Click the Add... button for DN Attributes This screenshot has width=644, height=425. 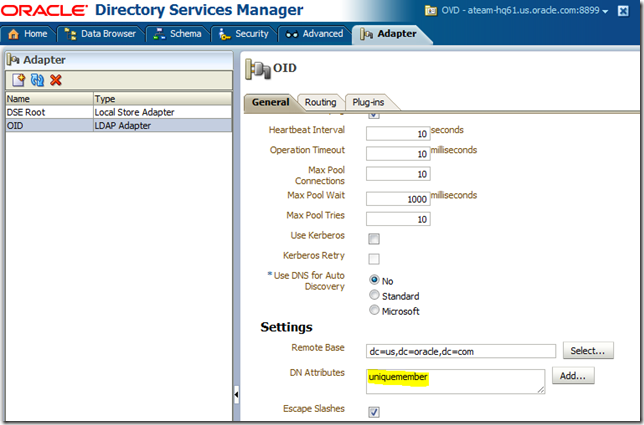572,376
